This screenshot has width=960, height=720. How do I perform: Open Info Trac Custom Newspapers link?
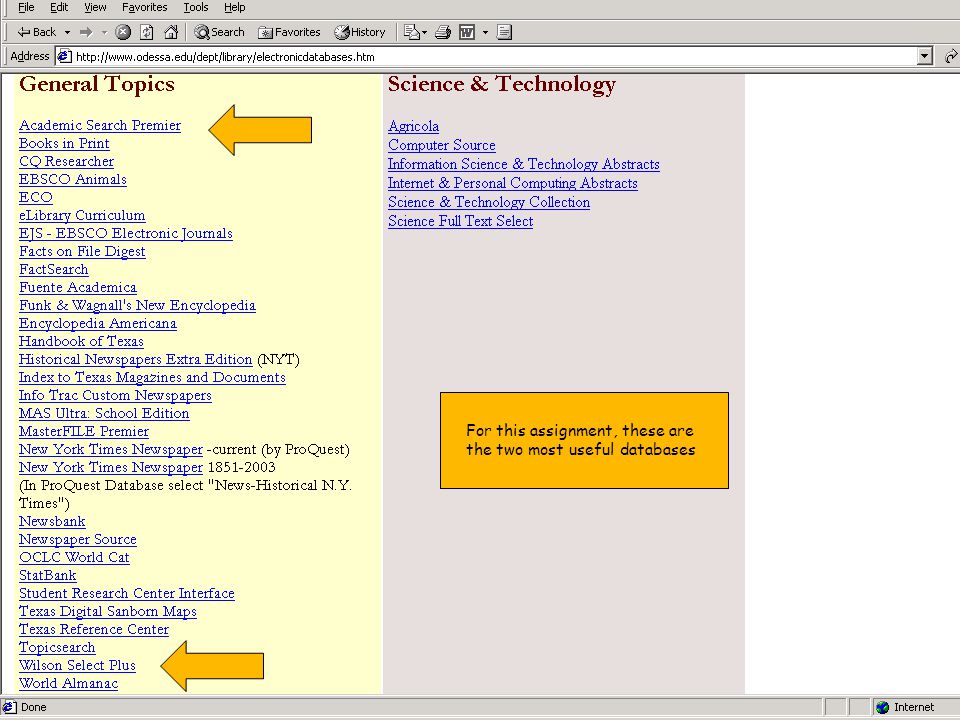tap(115, 396)
